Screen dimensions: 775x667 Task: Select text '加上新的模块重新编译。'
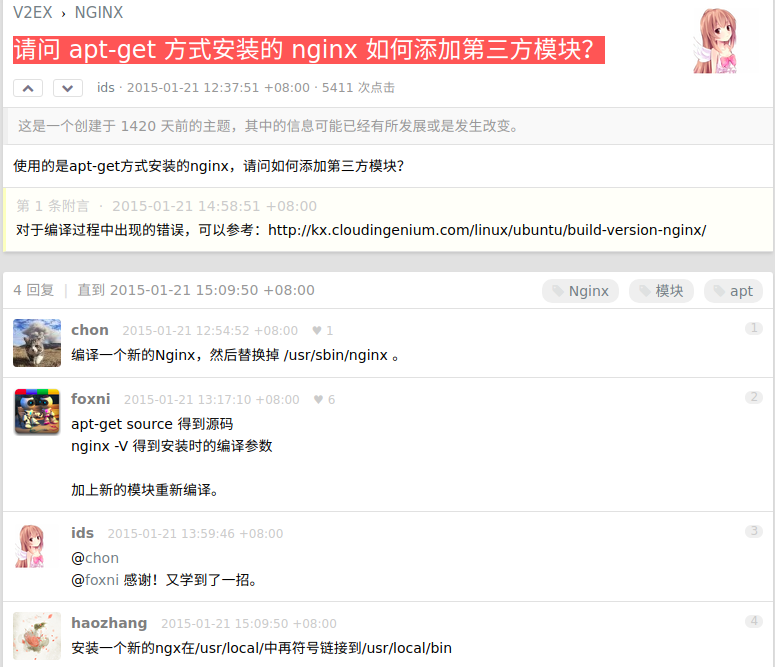(x=145, y=490)
